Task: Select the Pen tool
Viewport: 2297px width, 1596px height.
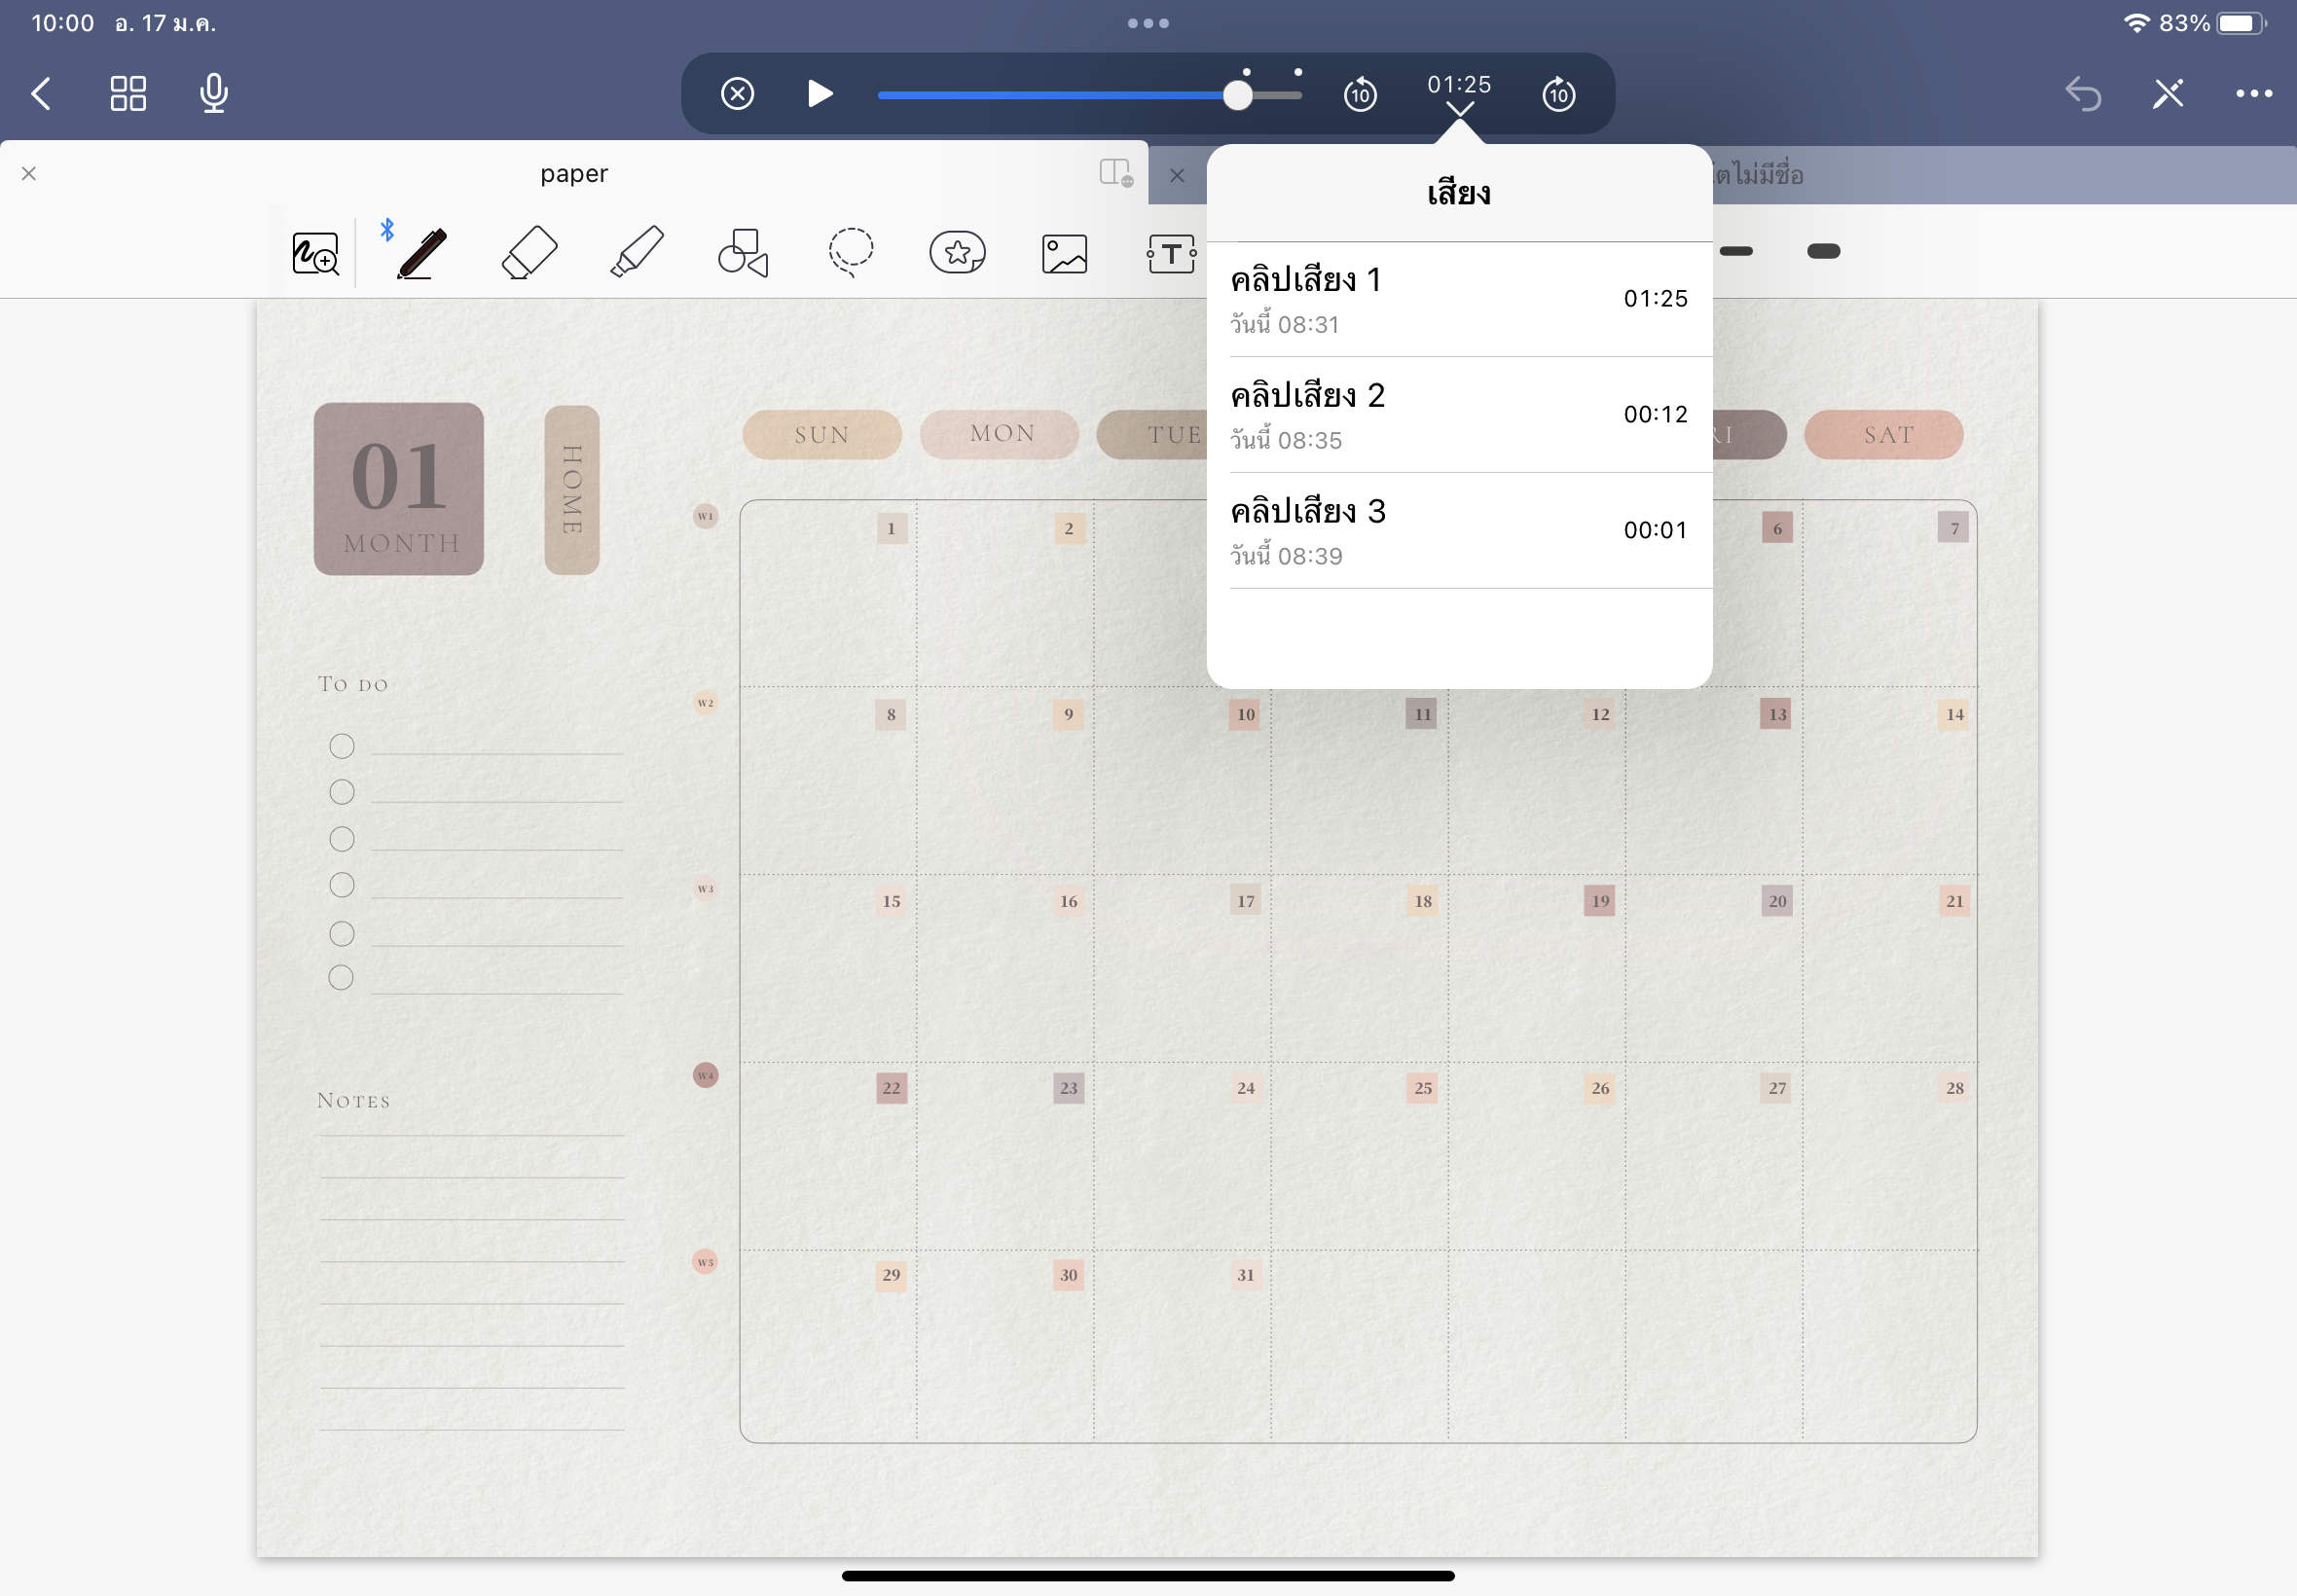Action: (x=421, y=254)
